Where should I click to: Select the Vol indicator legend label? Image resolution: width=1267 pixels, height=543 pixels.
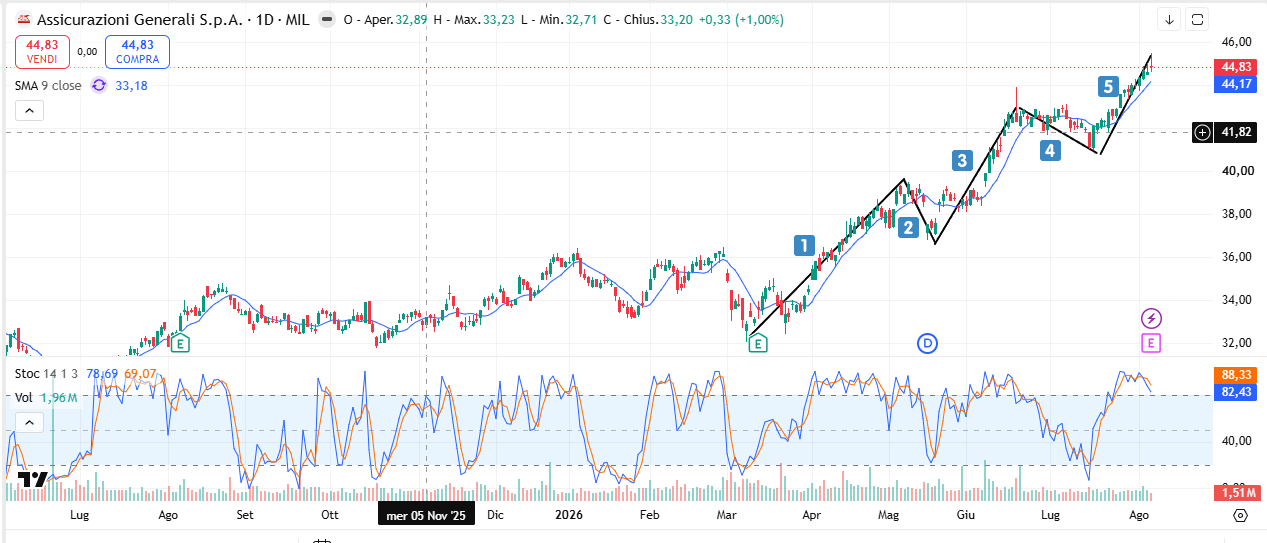(x=23, y=397)
